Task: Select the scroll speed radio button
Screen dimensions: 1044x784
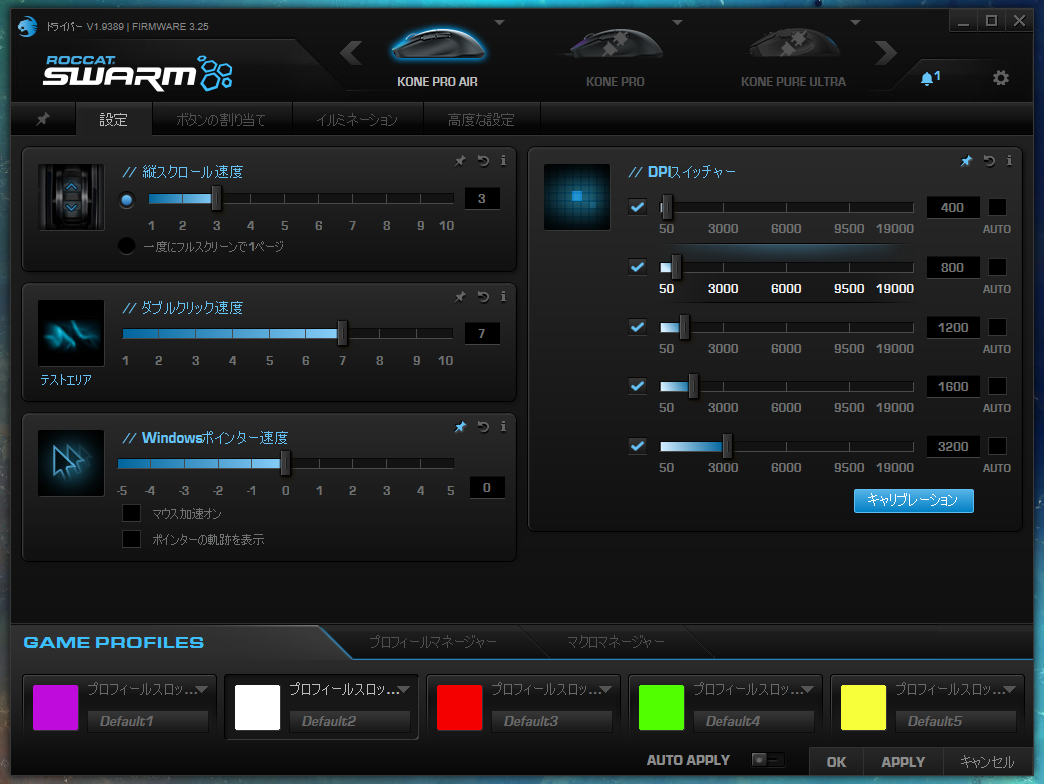Action: 127,200
